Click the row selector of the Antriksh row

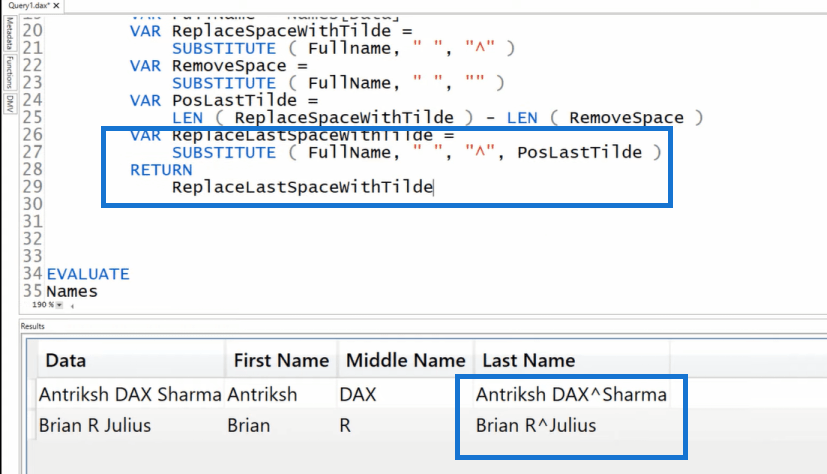(32, 394)
